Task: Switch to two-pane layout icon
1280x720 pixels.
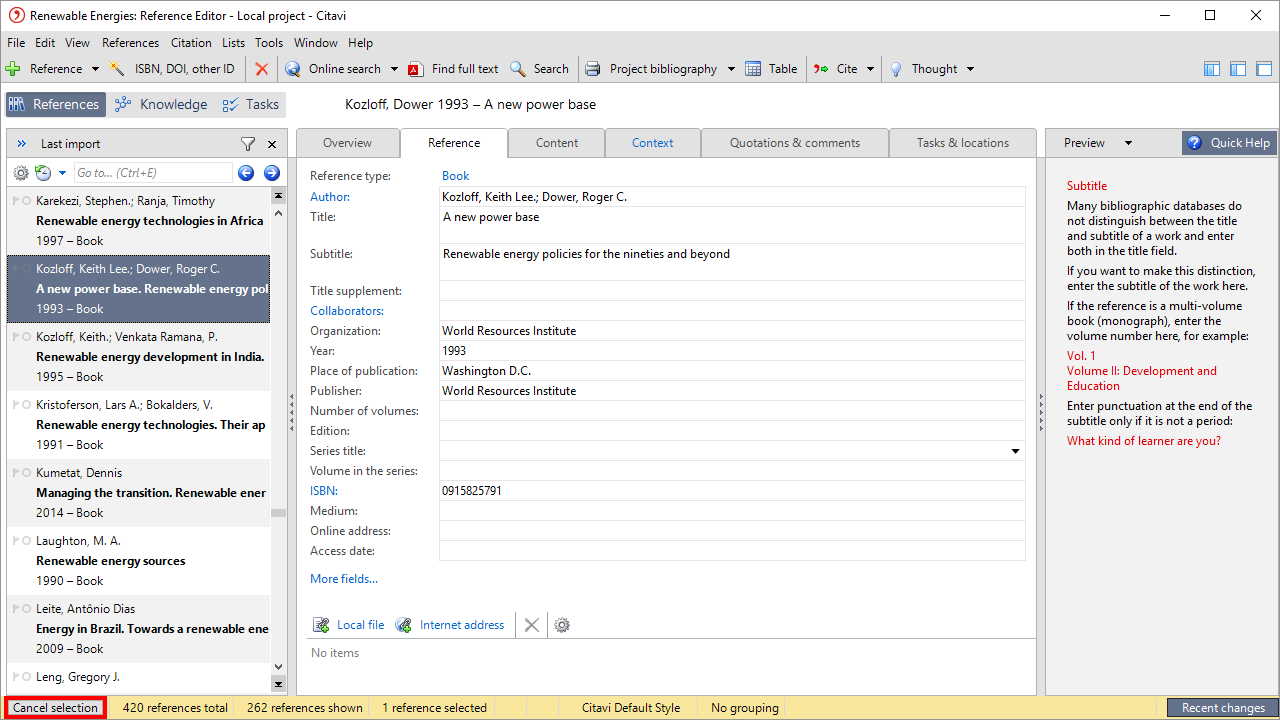Action: pos(1238,69)
